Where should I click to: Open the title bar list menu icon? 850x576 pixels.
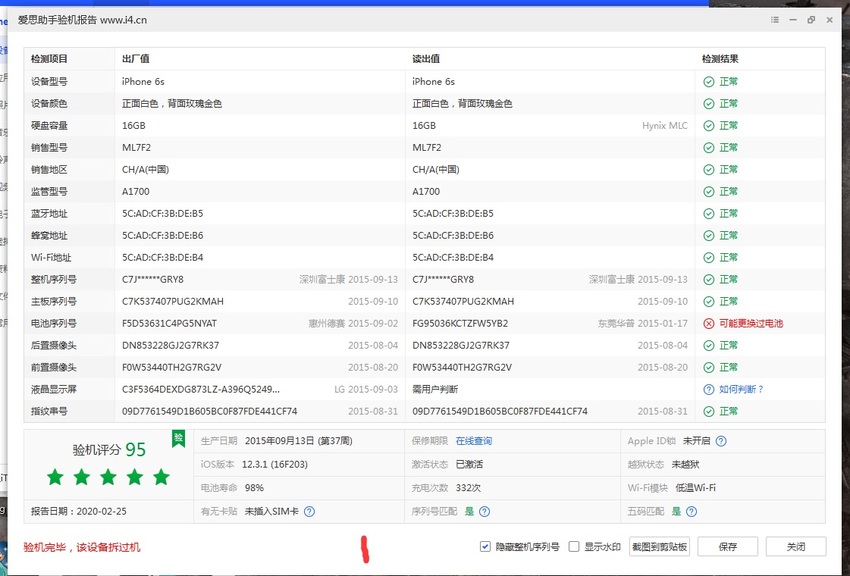775,20
